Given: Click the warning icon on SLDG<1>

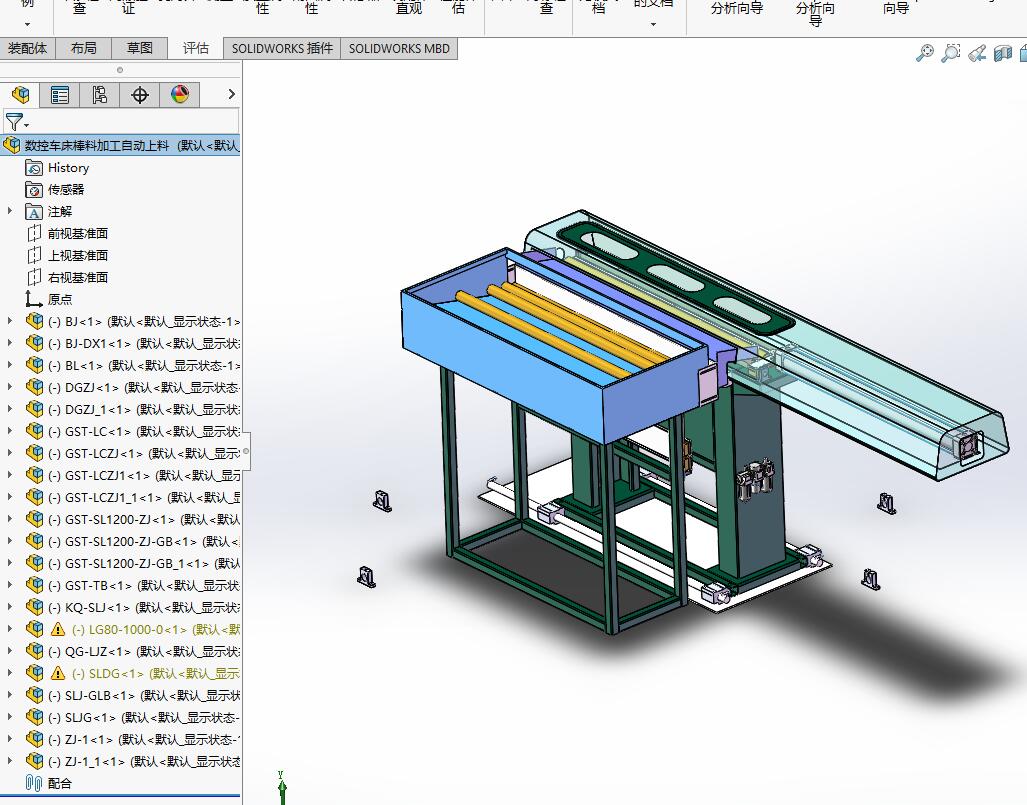Looking at the screenshot, I should 58,673.
